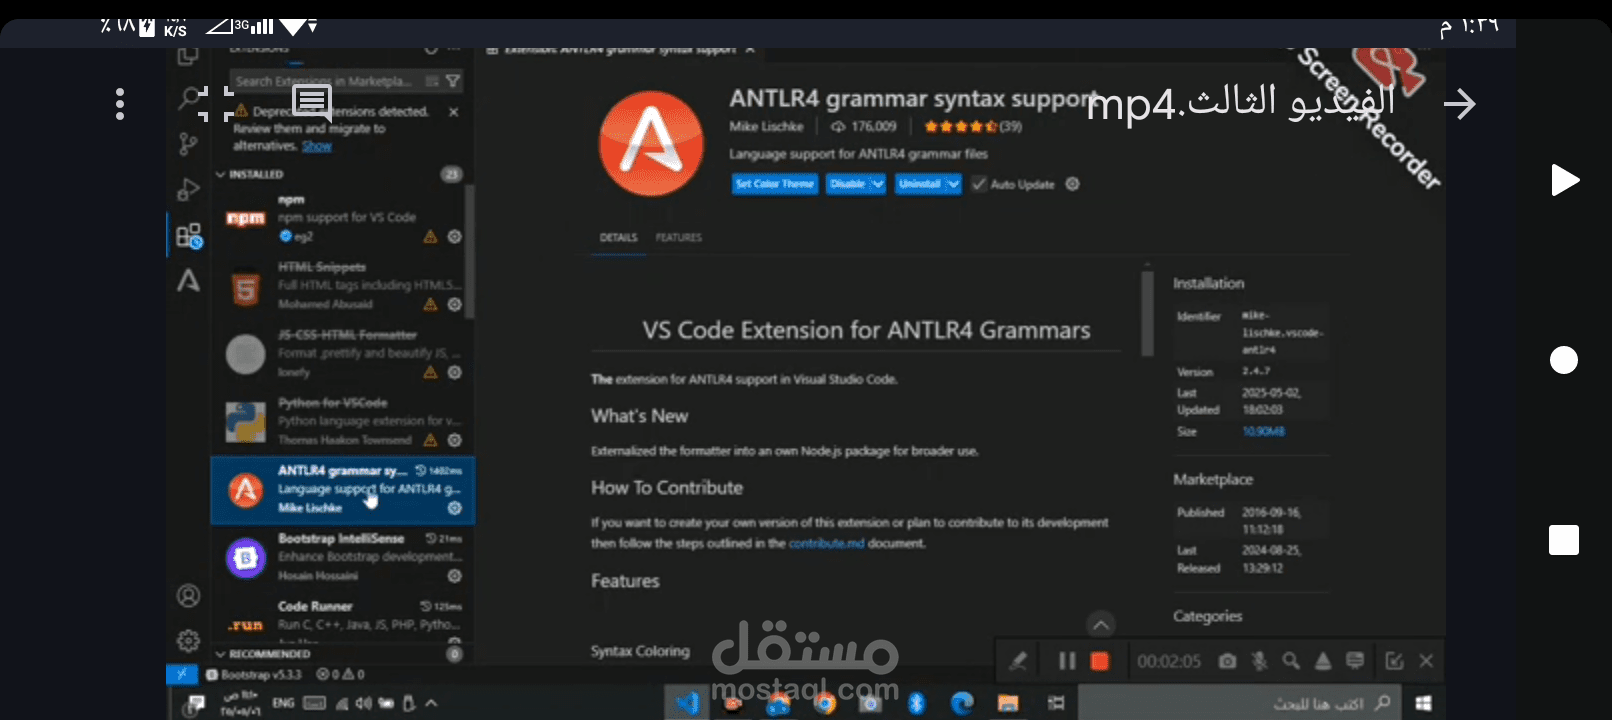
Task: Toggle captions icon in video viewer
Action: pos(312,102)
